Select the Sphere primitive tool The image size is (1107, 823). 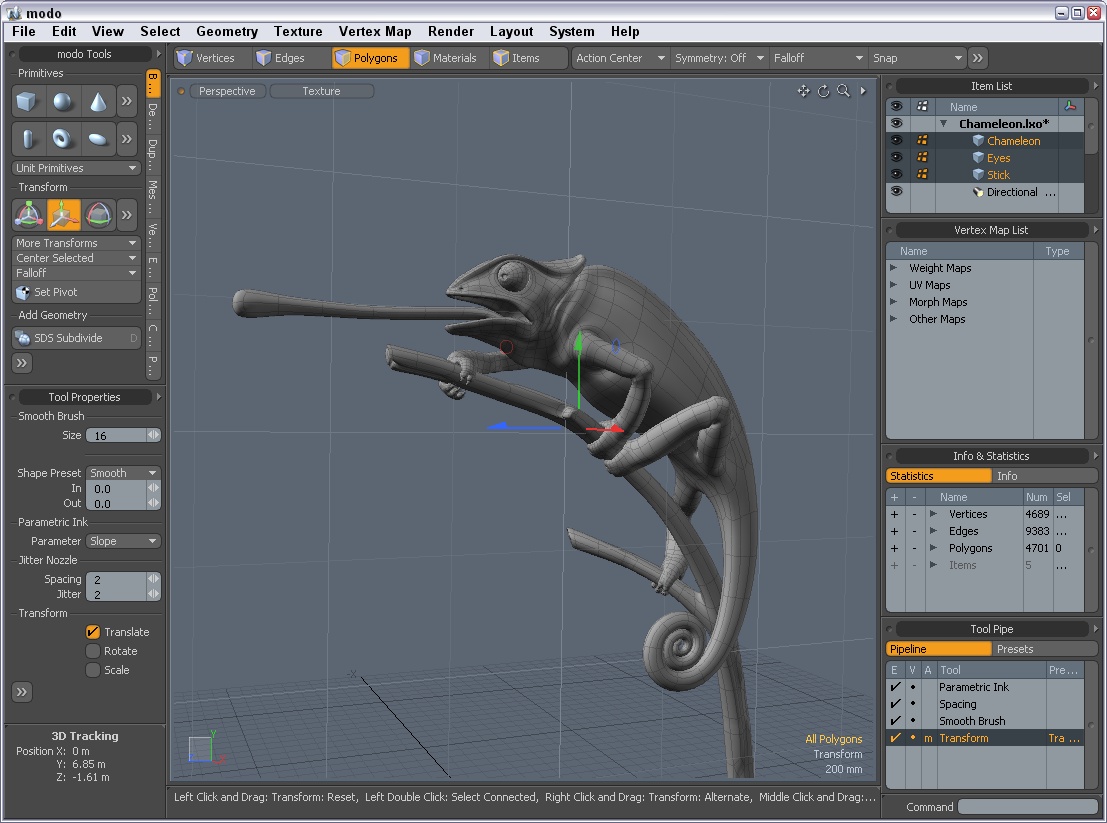[x=62, y=101]
